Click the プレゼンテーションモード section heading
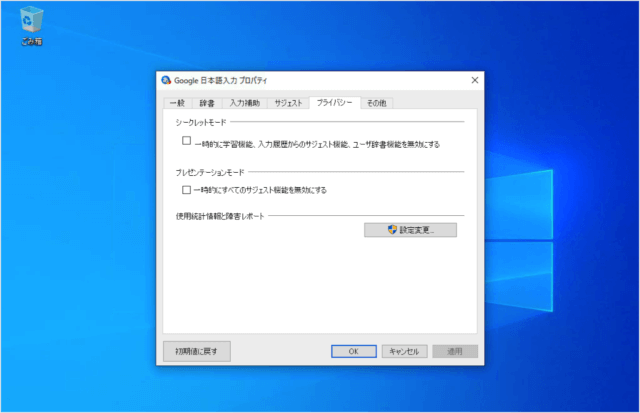Viewport: 640px width, 413px height. click(x=210, y=173)
